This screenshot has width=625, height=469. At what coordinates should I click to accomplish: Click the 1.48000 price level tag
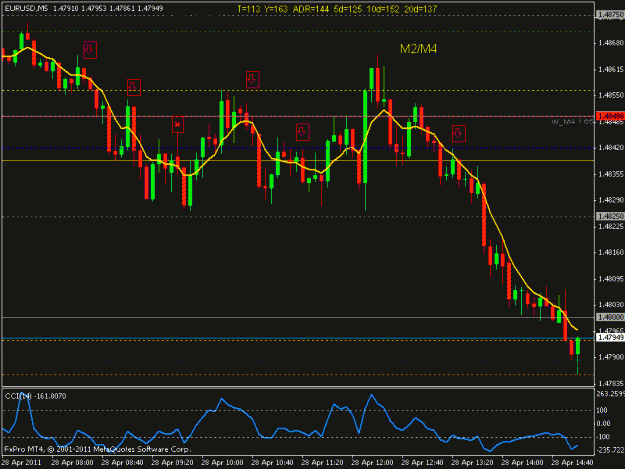(x=610, y=317)
